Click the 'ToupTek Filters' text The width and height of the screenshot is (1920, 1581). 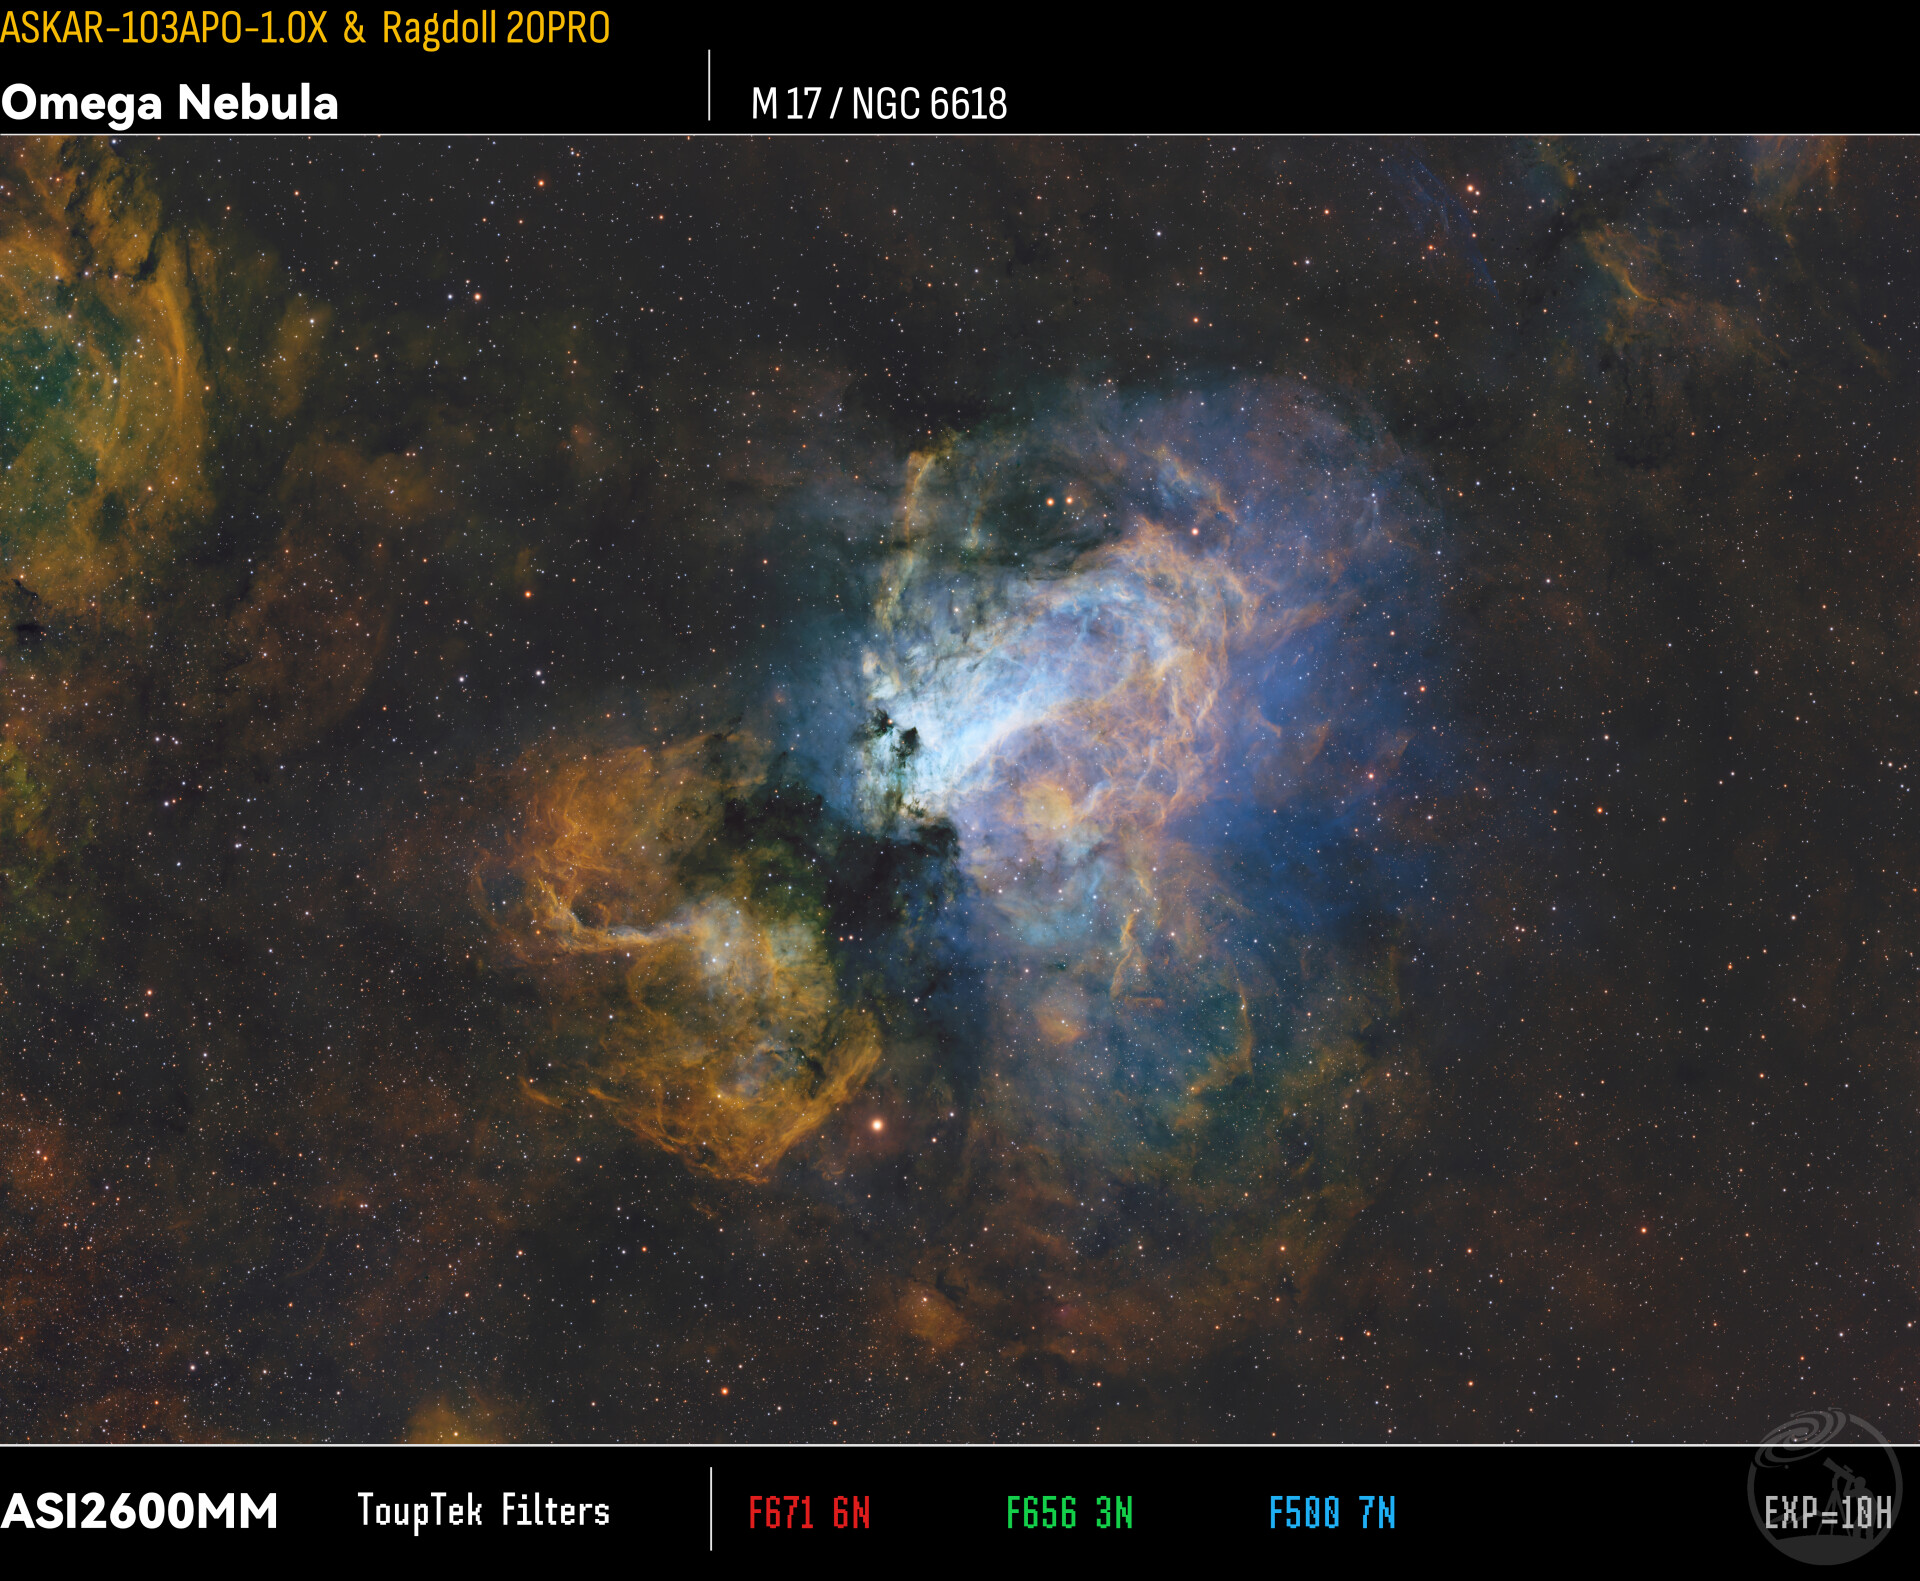(x=484, y=1511)
